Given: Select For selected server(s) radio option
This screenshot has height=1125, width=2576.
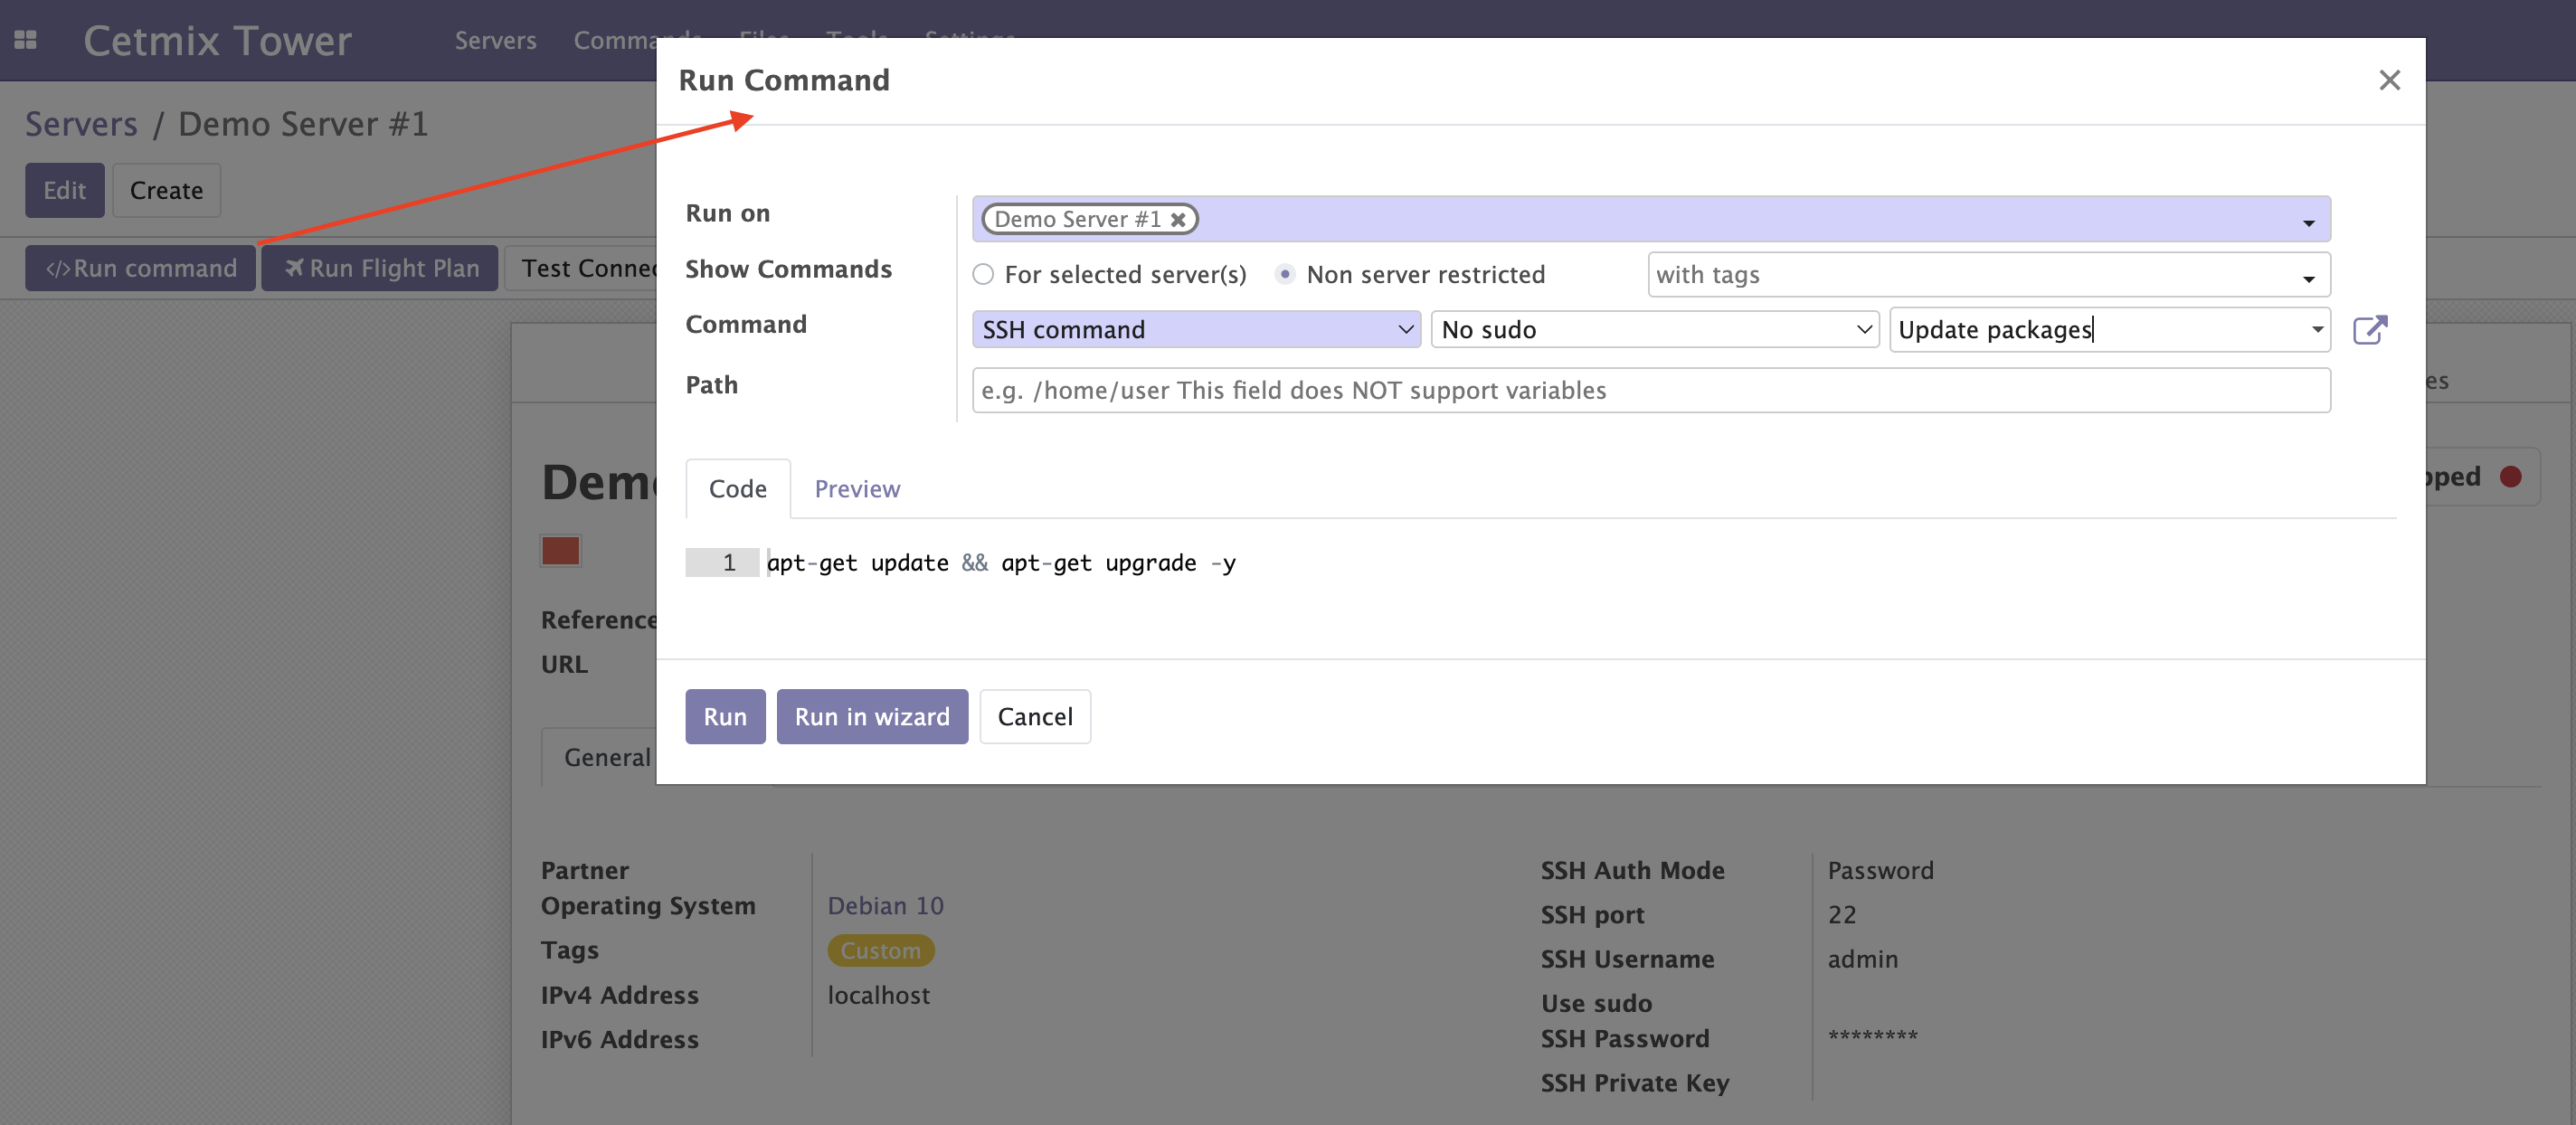Looking at the screenshot, I should pyautogui.click(x=984, y=274).
